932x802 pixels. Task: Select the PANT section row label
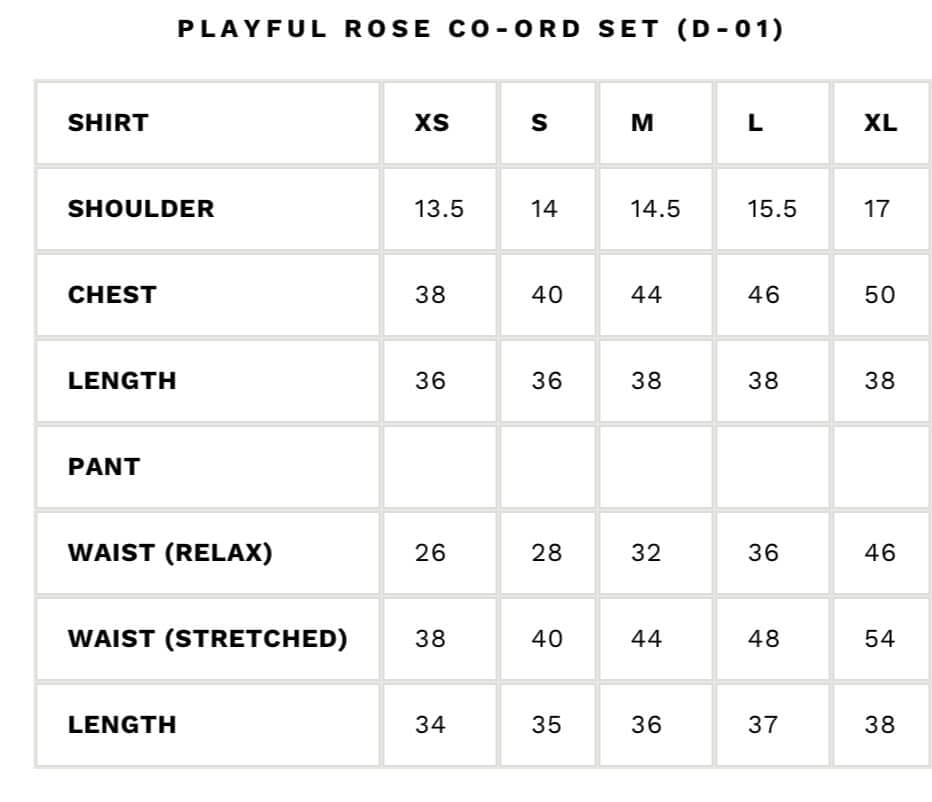coord(104,467)
